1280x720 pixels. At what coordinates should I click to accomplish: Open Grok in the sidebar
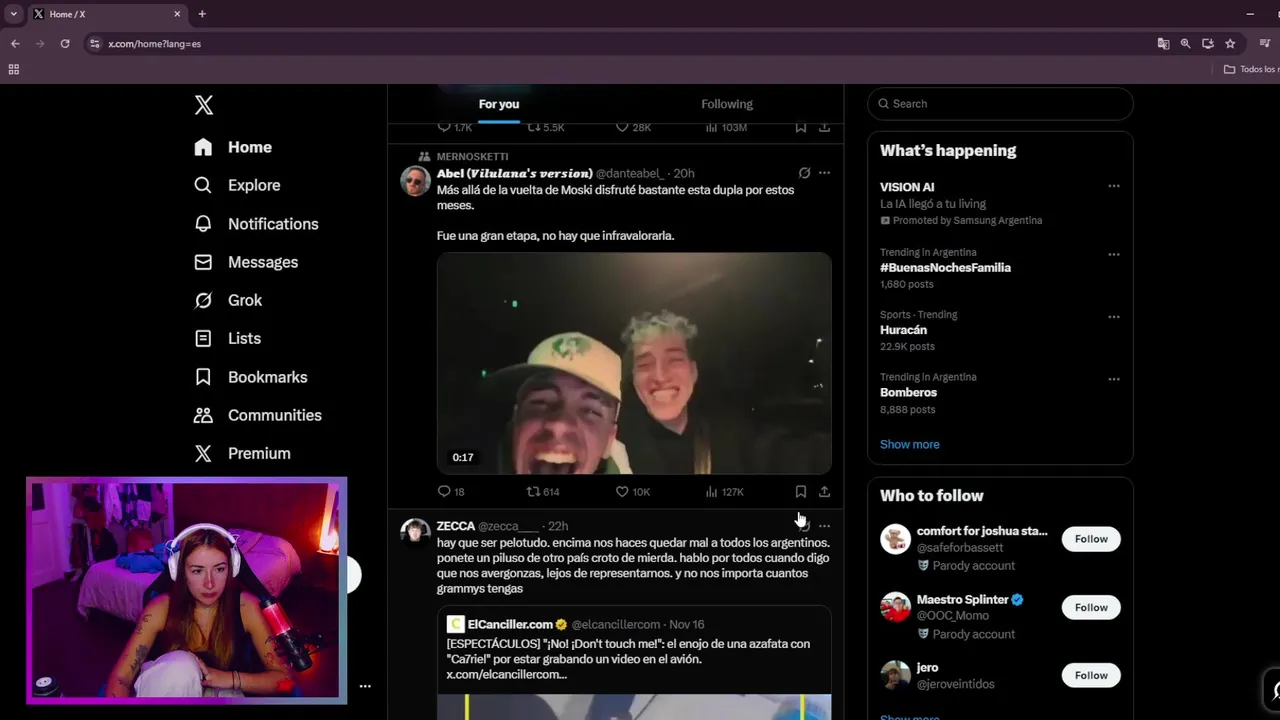229,300
